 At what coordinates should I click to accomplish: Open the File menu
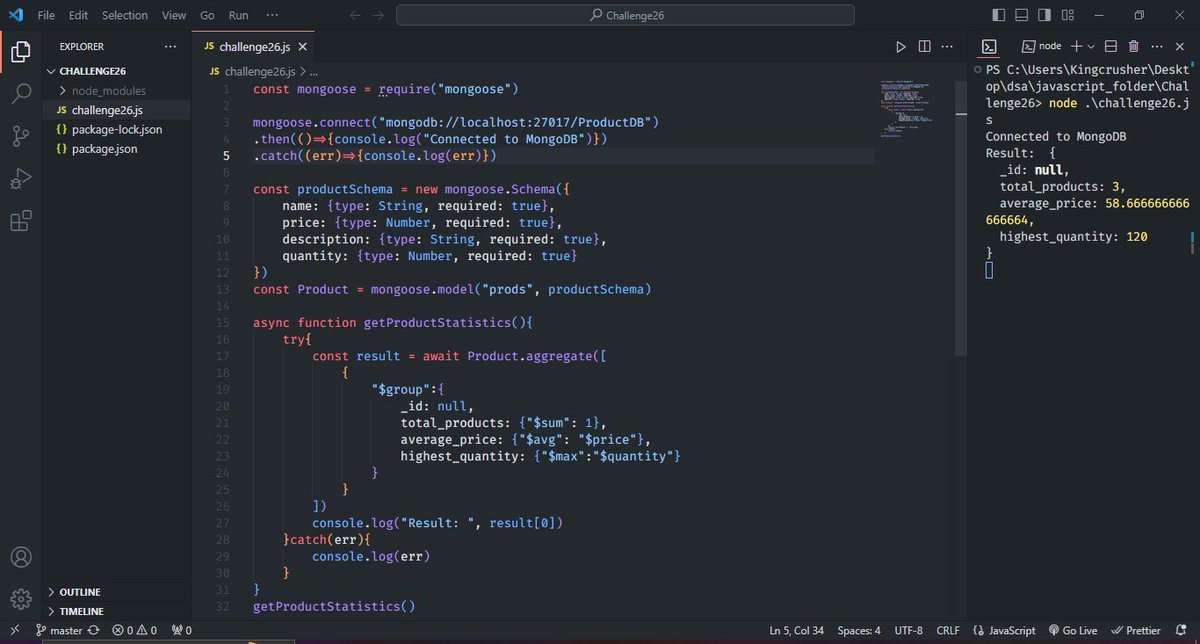click(x=46, y=15)
